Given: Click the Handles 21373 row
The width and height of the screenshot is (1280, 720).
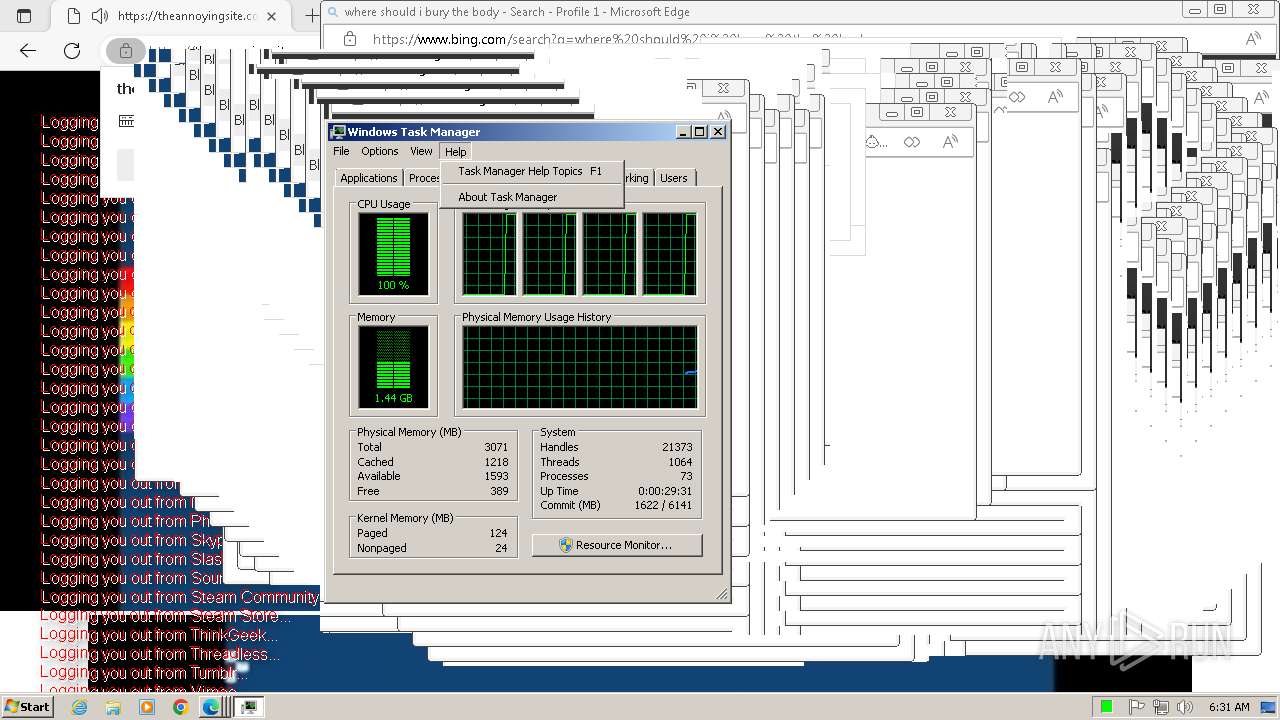Looking at the screenshot, I should (616, 447).
